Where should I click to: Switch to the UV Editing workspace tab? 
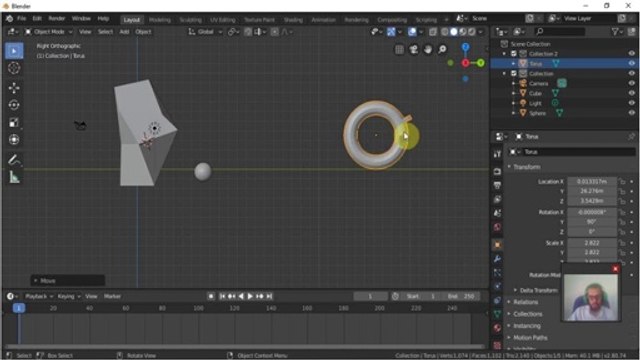223,20
